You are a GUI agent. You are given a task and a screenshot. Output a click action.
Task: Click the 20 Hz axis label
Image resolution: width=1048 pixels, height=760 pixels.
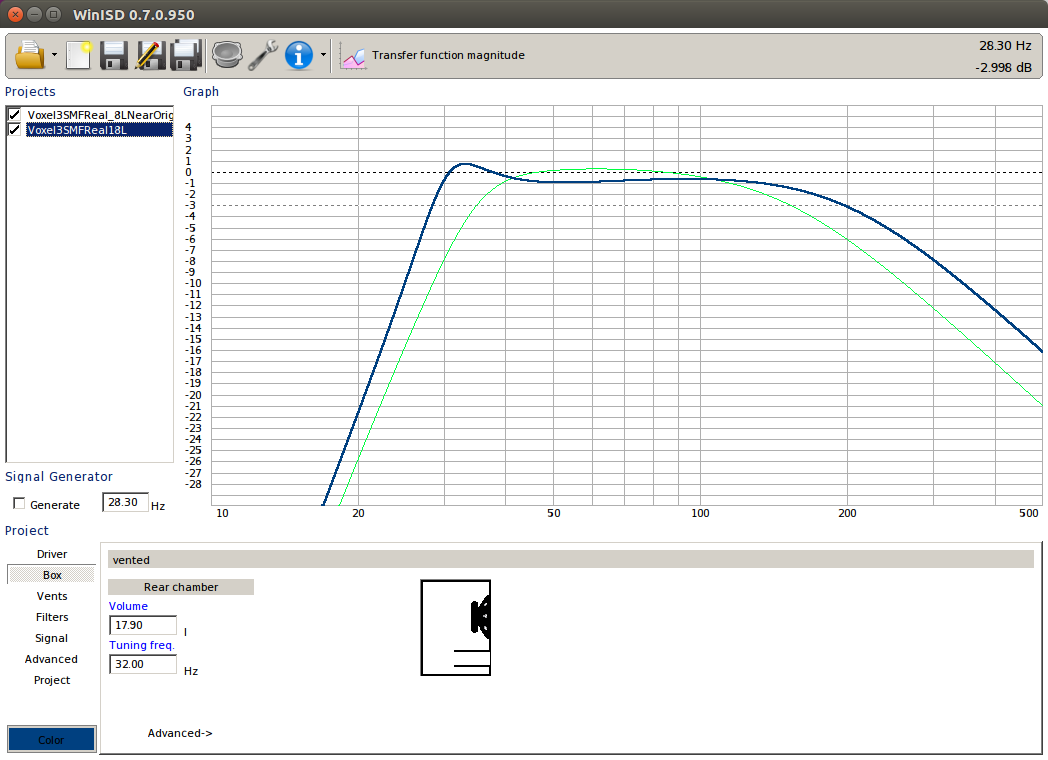click(358, 513)
